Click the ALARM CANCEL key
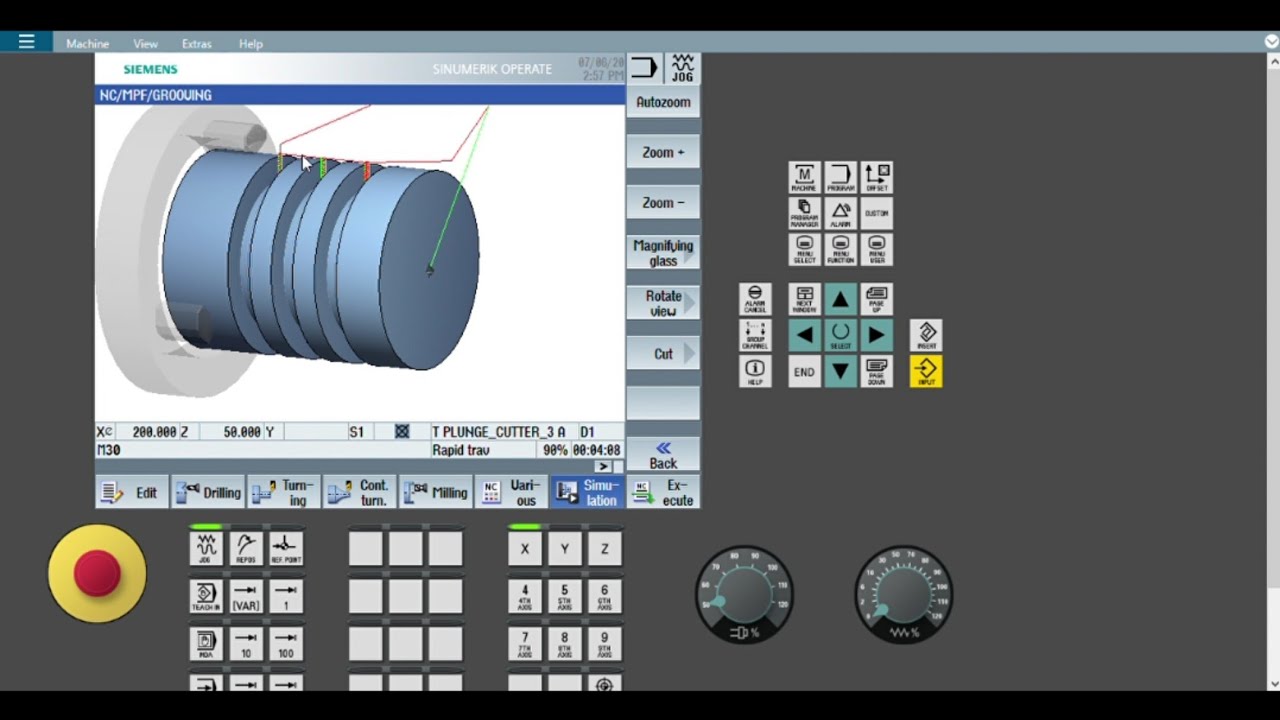Screen dimensions: 1280x720 coord(755,299)
